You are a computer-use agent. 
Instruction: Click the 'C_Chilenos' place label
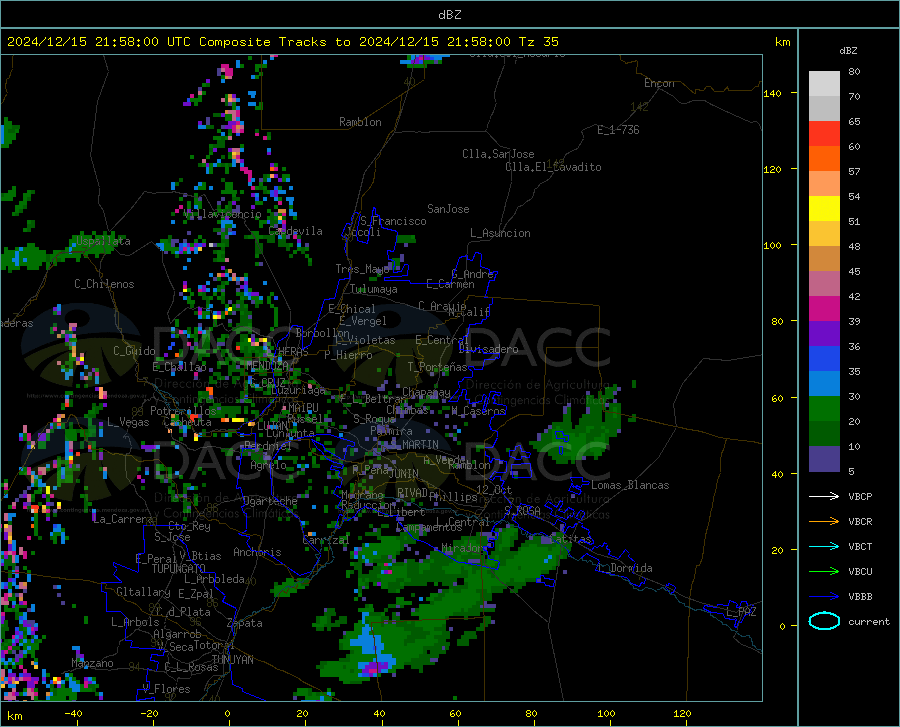104,284
